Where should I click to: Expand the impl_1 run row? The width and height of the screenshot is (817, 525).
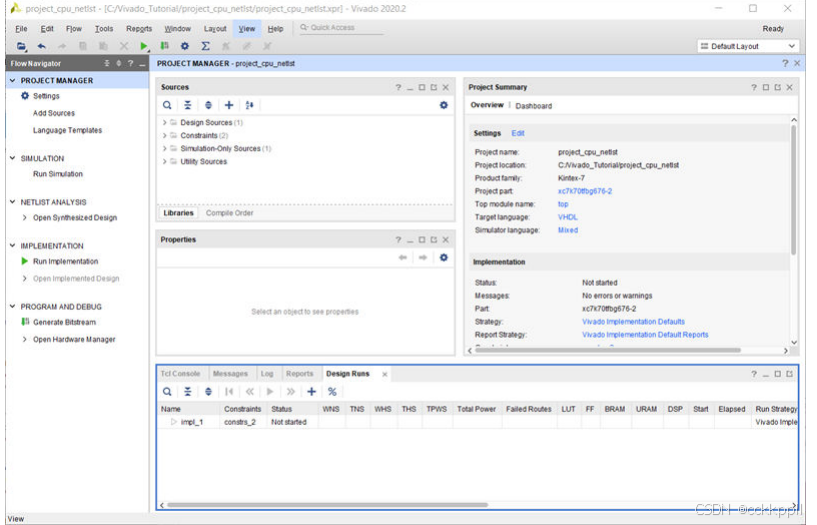(174, 422)
